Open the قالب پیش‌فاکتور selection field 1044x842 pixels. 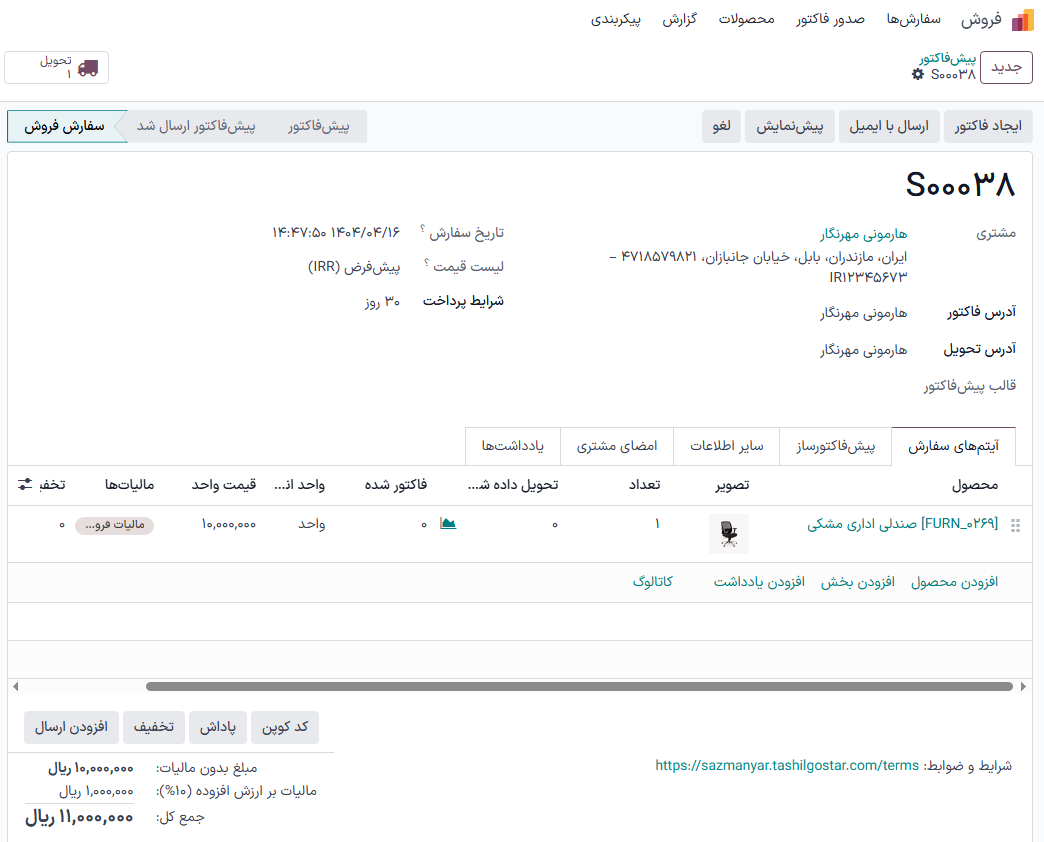870,384
